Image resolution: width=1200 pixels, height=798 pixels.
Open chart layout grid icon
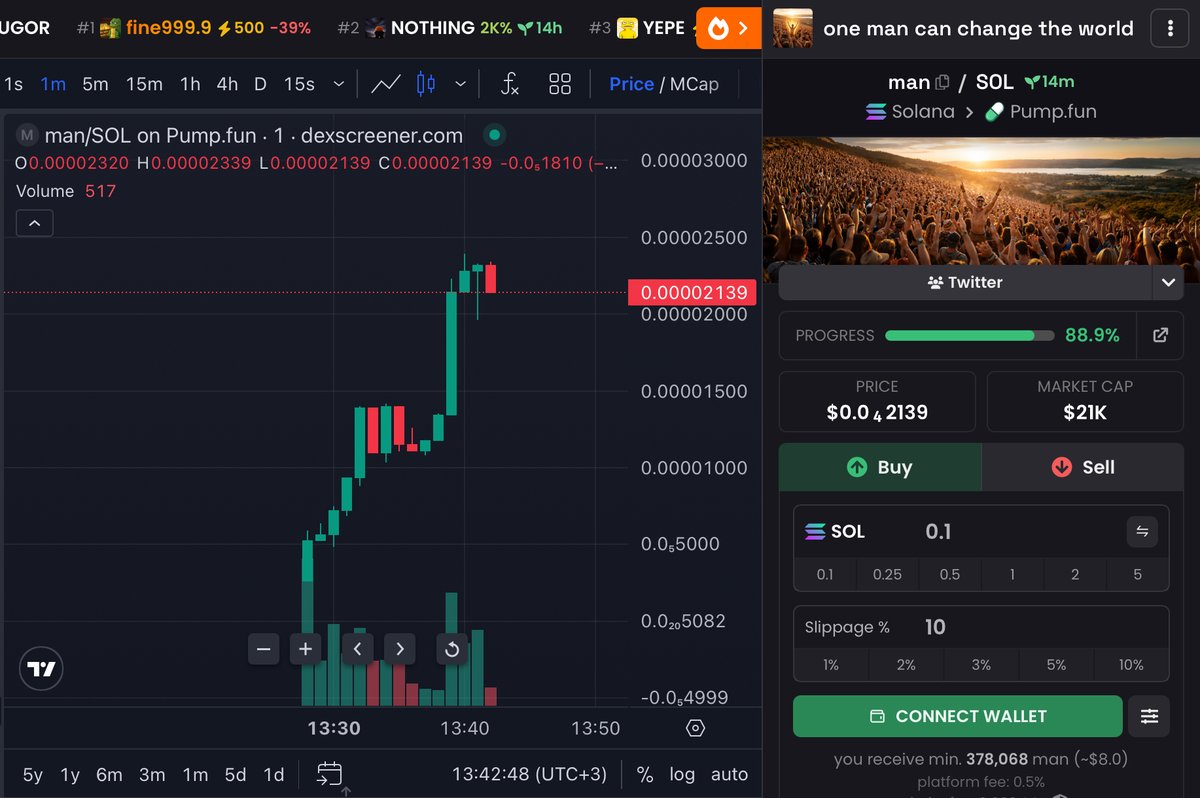tap(560, 84)
